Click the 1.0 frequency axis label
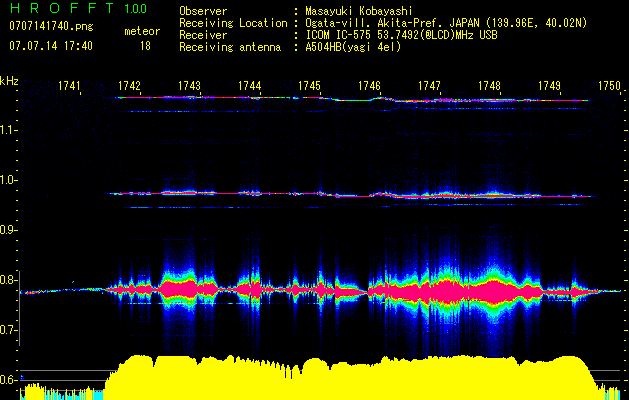Viewport: 629px width, 400px height. pyautogui.click(x=8, y=180)
